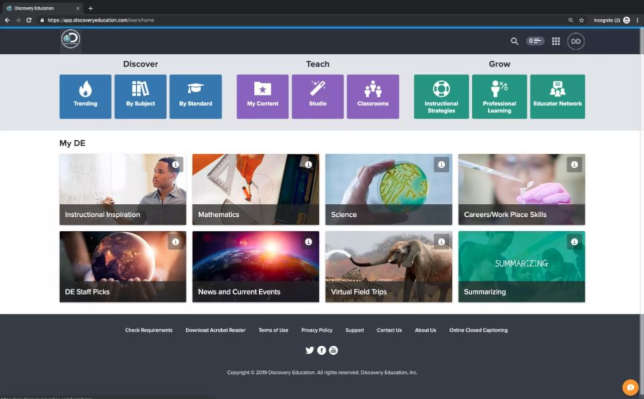Image resolution: width=644 pixels, height=399 pixels.
Task: Open the Contact Us footer link
Action: click(389, 330)
